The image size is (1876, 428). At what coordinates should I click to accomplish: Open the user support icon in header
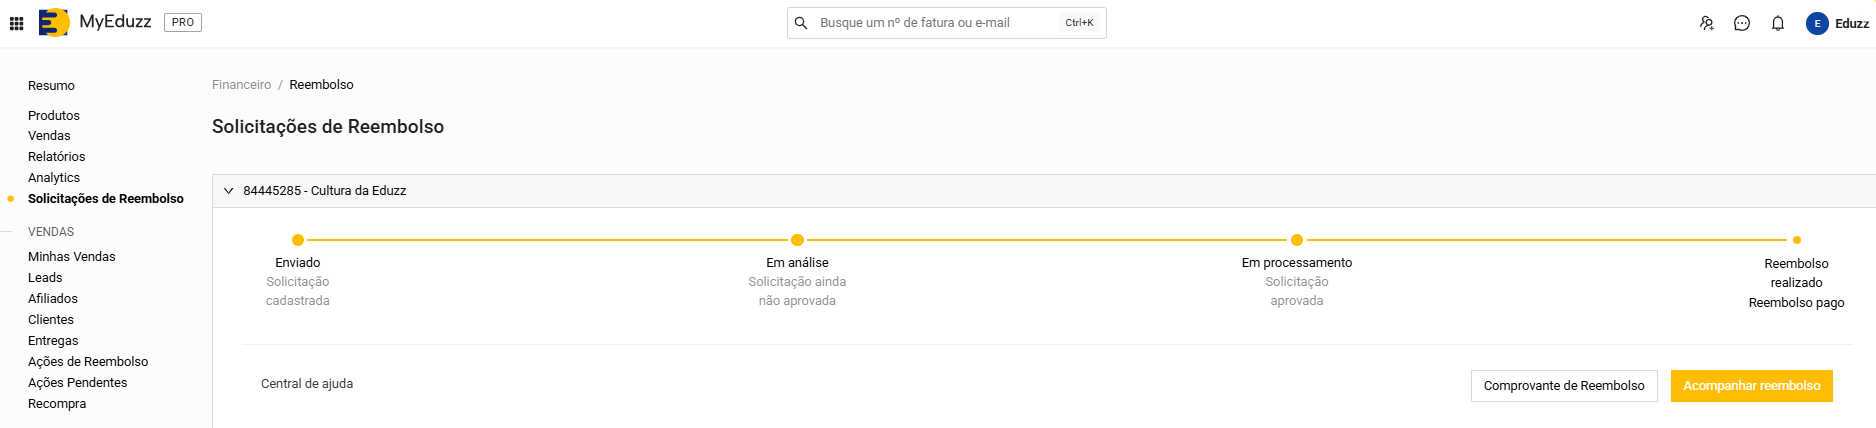(x=1706, y=23)
